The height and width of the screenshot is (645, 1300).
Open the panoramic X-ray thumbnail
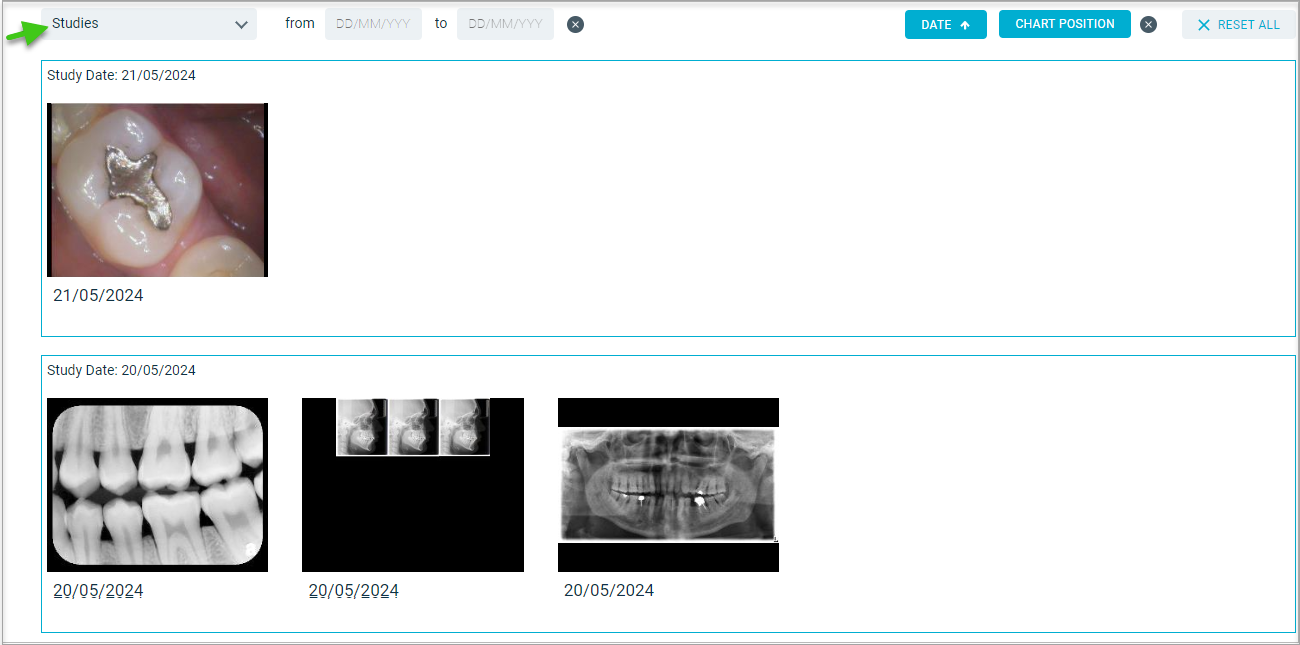tap(668, 485)
